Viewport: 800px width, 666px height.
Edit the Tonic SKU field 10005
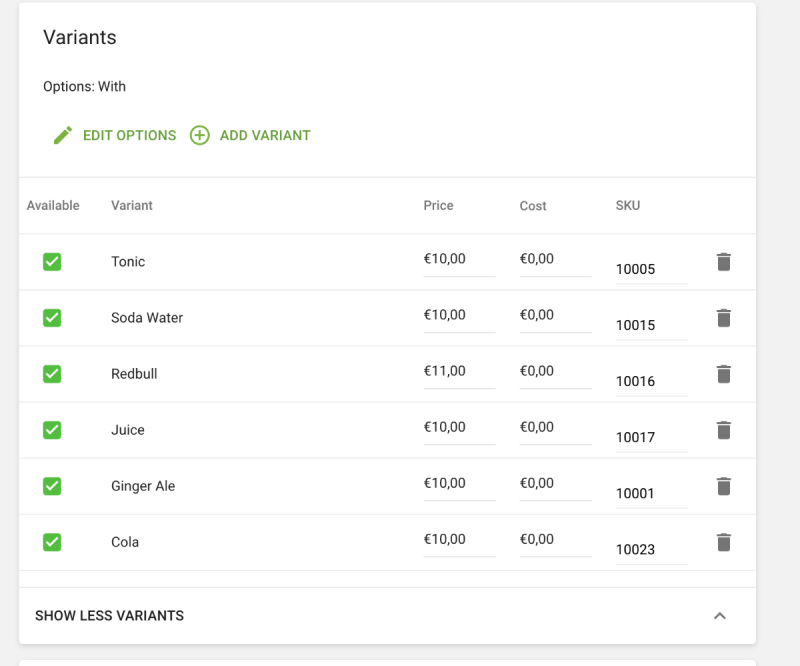coord(651,269)
